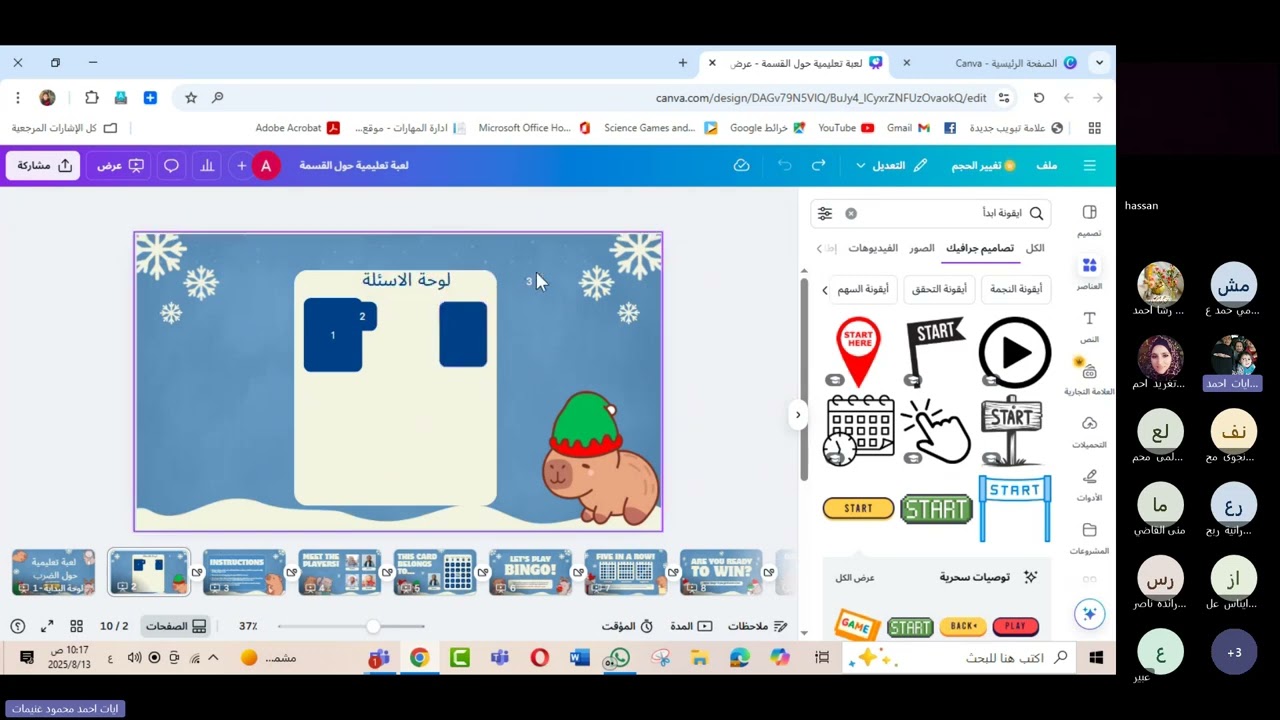Open the Text (النص) sidebar panel
1280x720 pixels.
click(x=1089, y=326)
